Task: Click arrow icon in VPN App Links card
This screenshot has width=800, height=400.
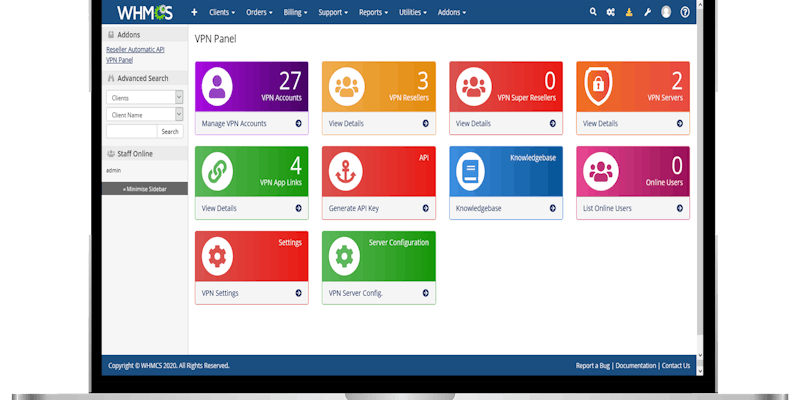Action: click(298, 208)
